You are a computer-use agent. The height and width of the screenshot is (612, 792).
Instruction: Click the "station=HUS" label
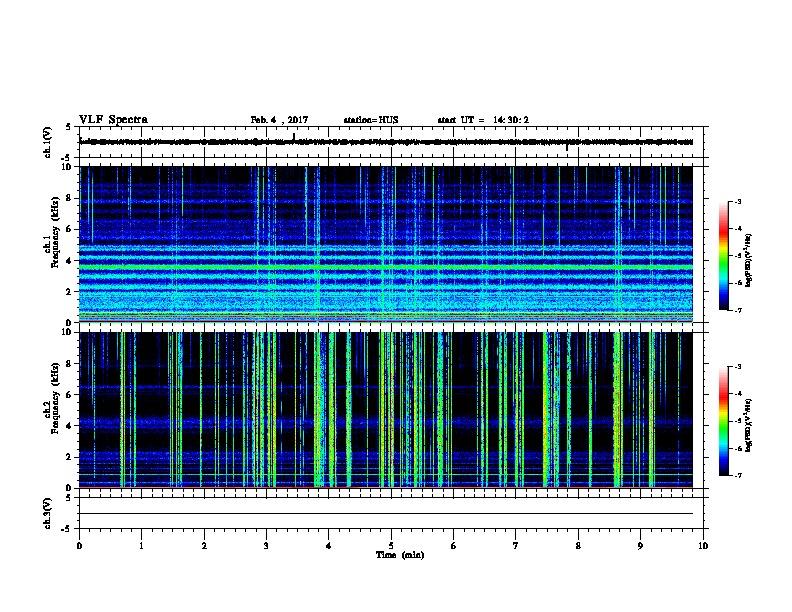click(x=371, y=120)
